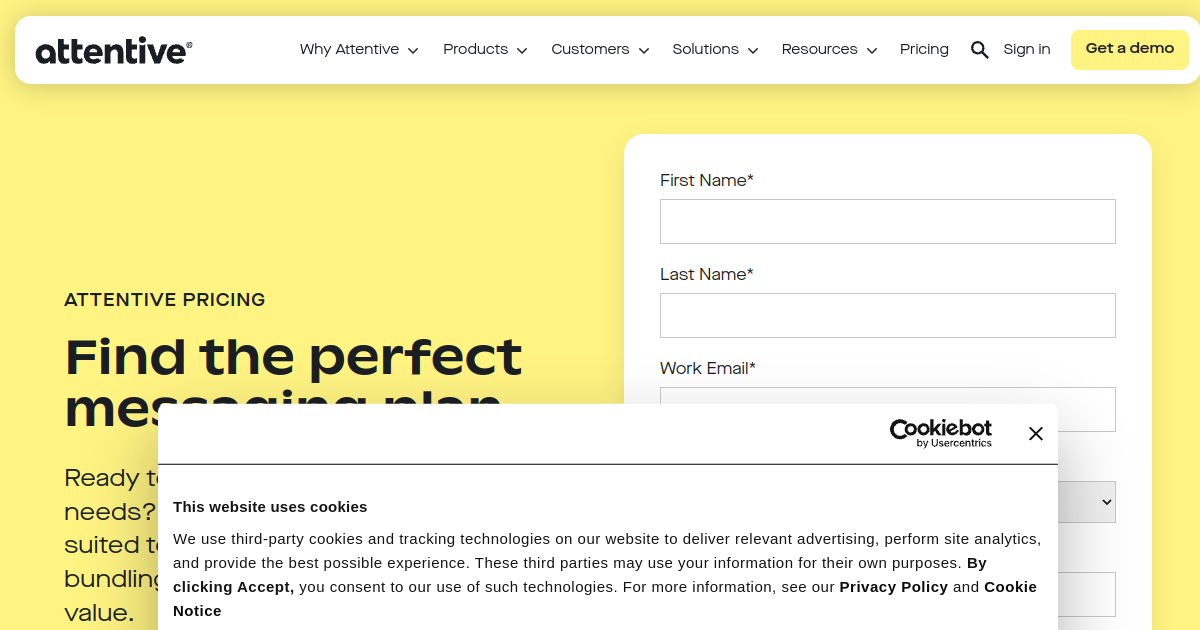Screen dimensions: 1200x630
Task: Click the chevron beside Resources
Action: point(872,51)
